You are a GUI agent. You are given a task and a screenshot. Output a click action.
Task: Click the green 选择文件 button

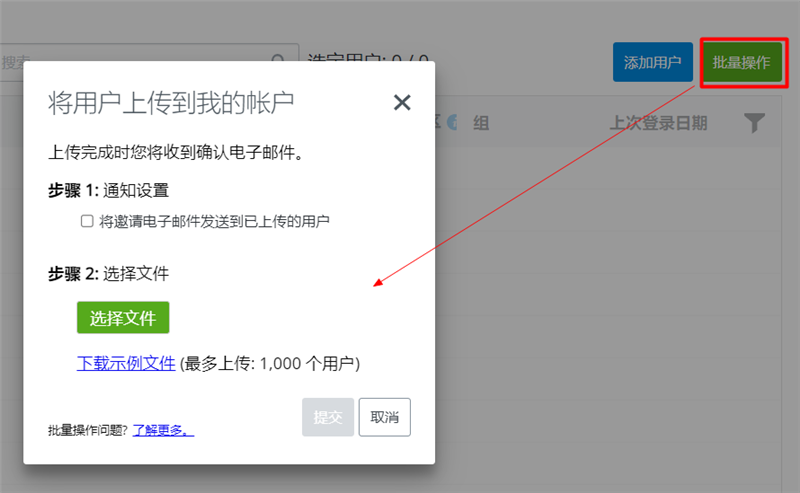coord(123,317)
